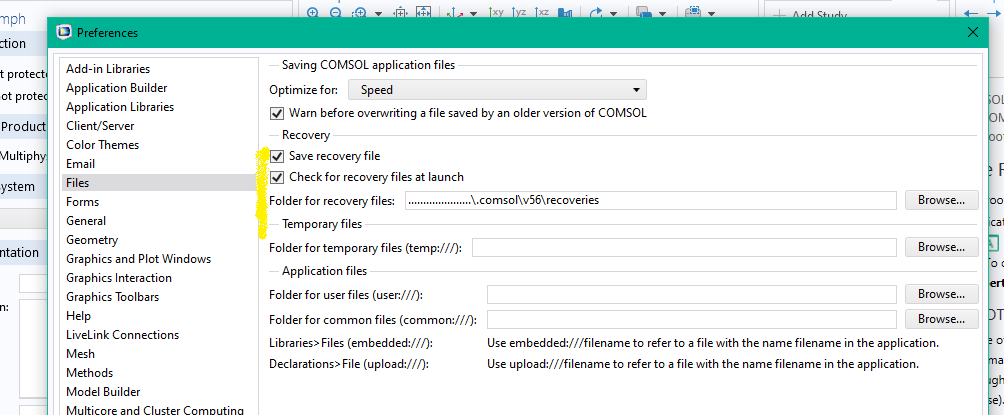Open the dropdown arrow beside the axis icon
Viewport: 1004px width, 415px height.
click(471, 13)
